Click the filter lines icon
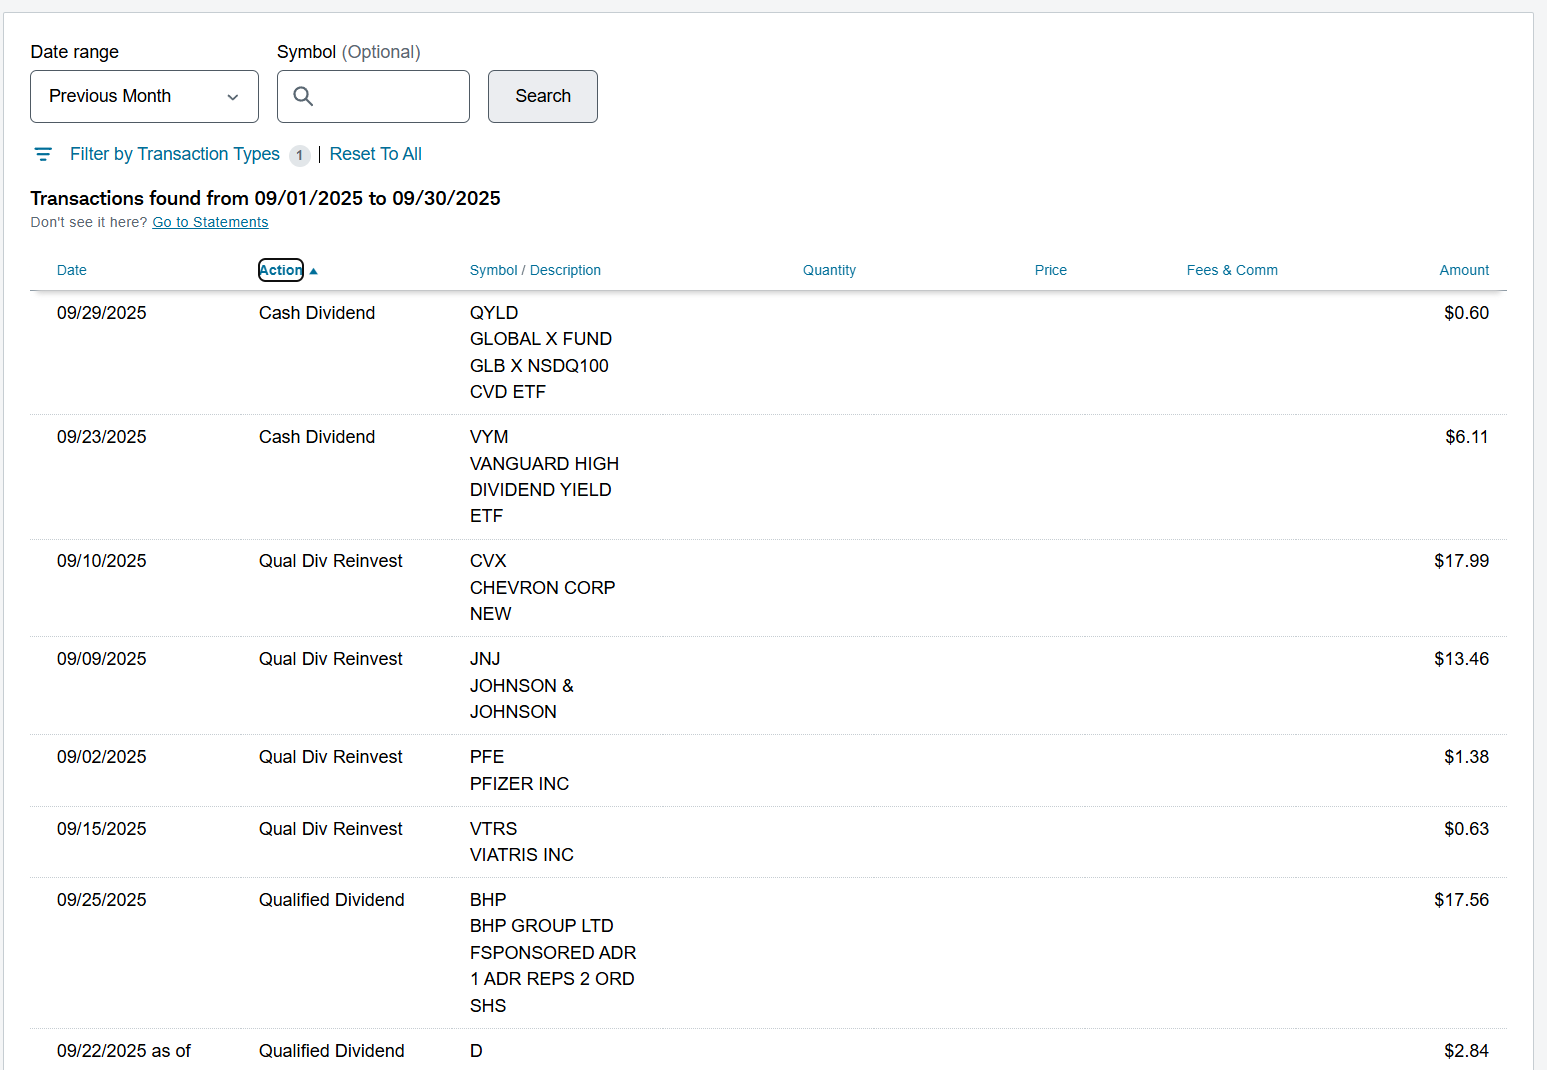 (x=43, y=154)
